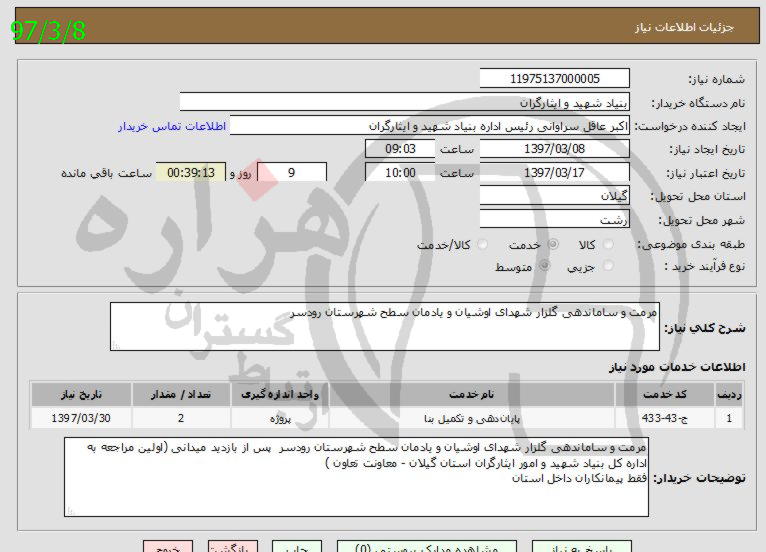Click the نوع فرآیند خرید label
The height and width of the screenshot is (552, 766).
[x=704, y=267]
